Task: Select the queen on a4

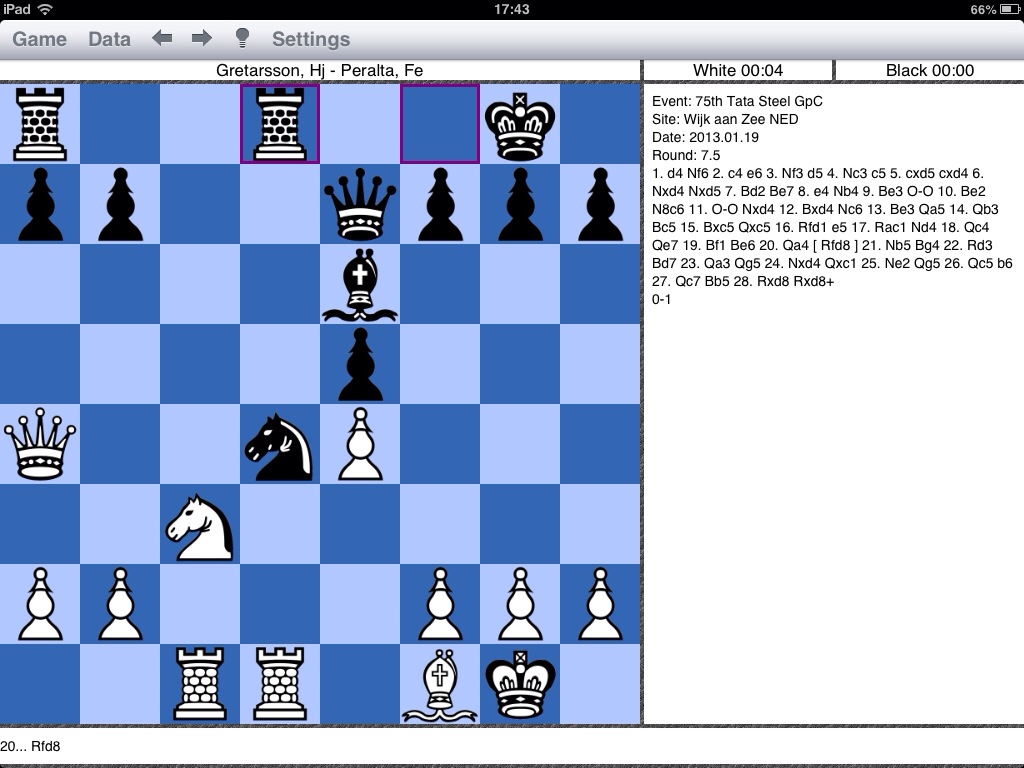Action: [x=40, y=444]
